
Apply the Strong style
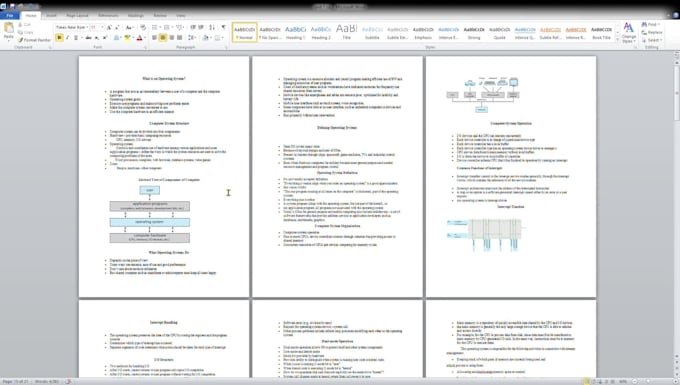click(474, 33)
